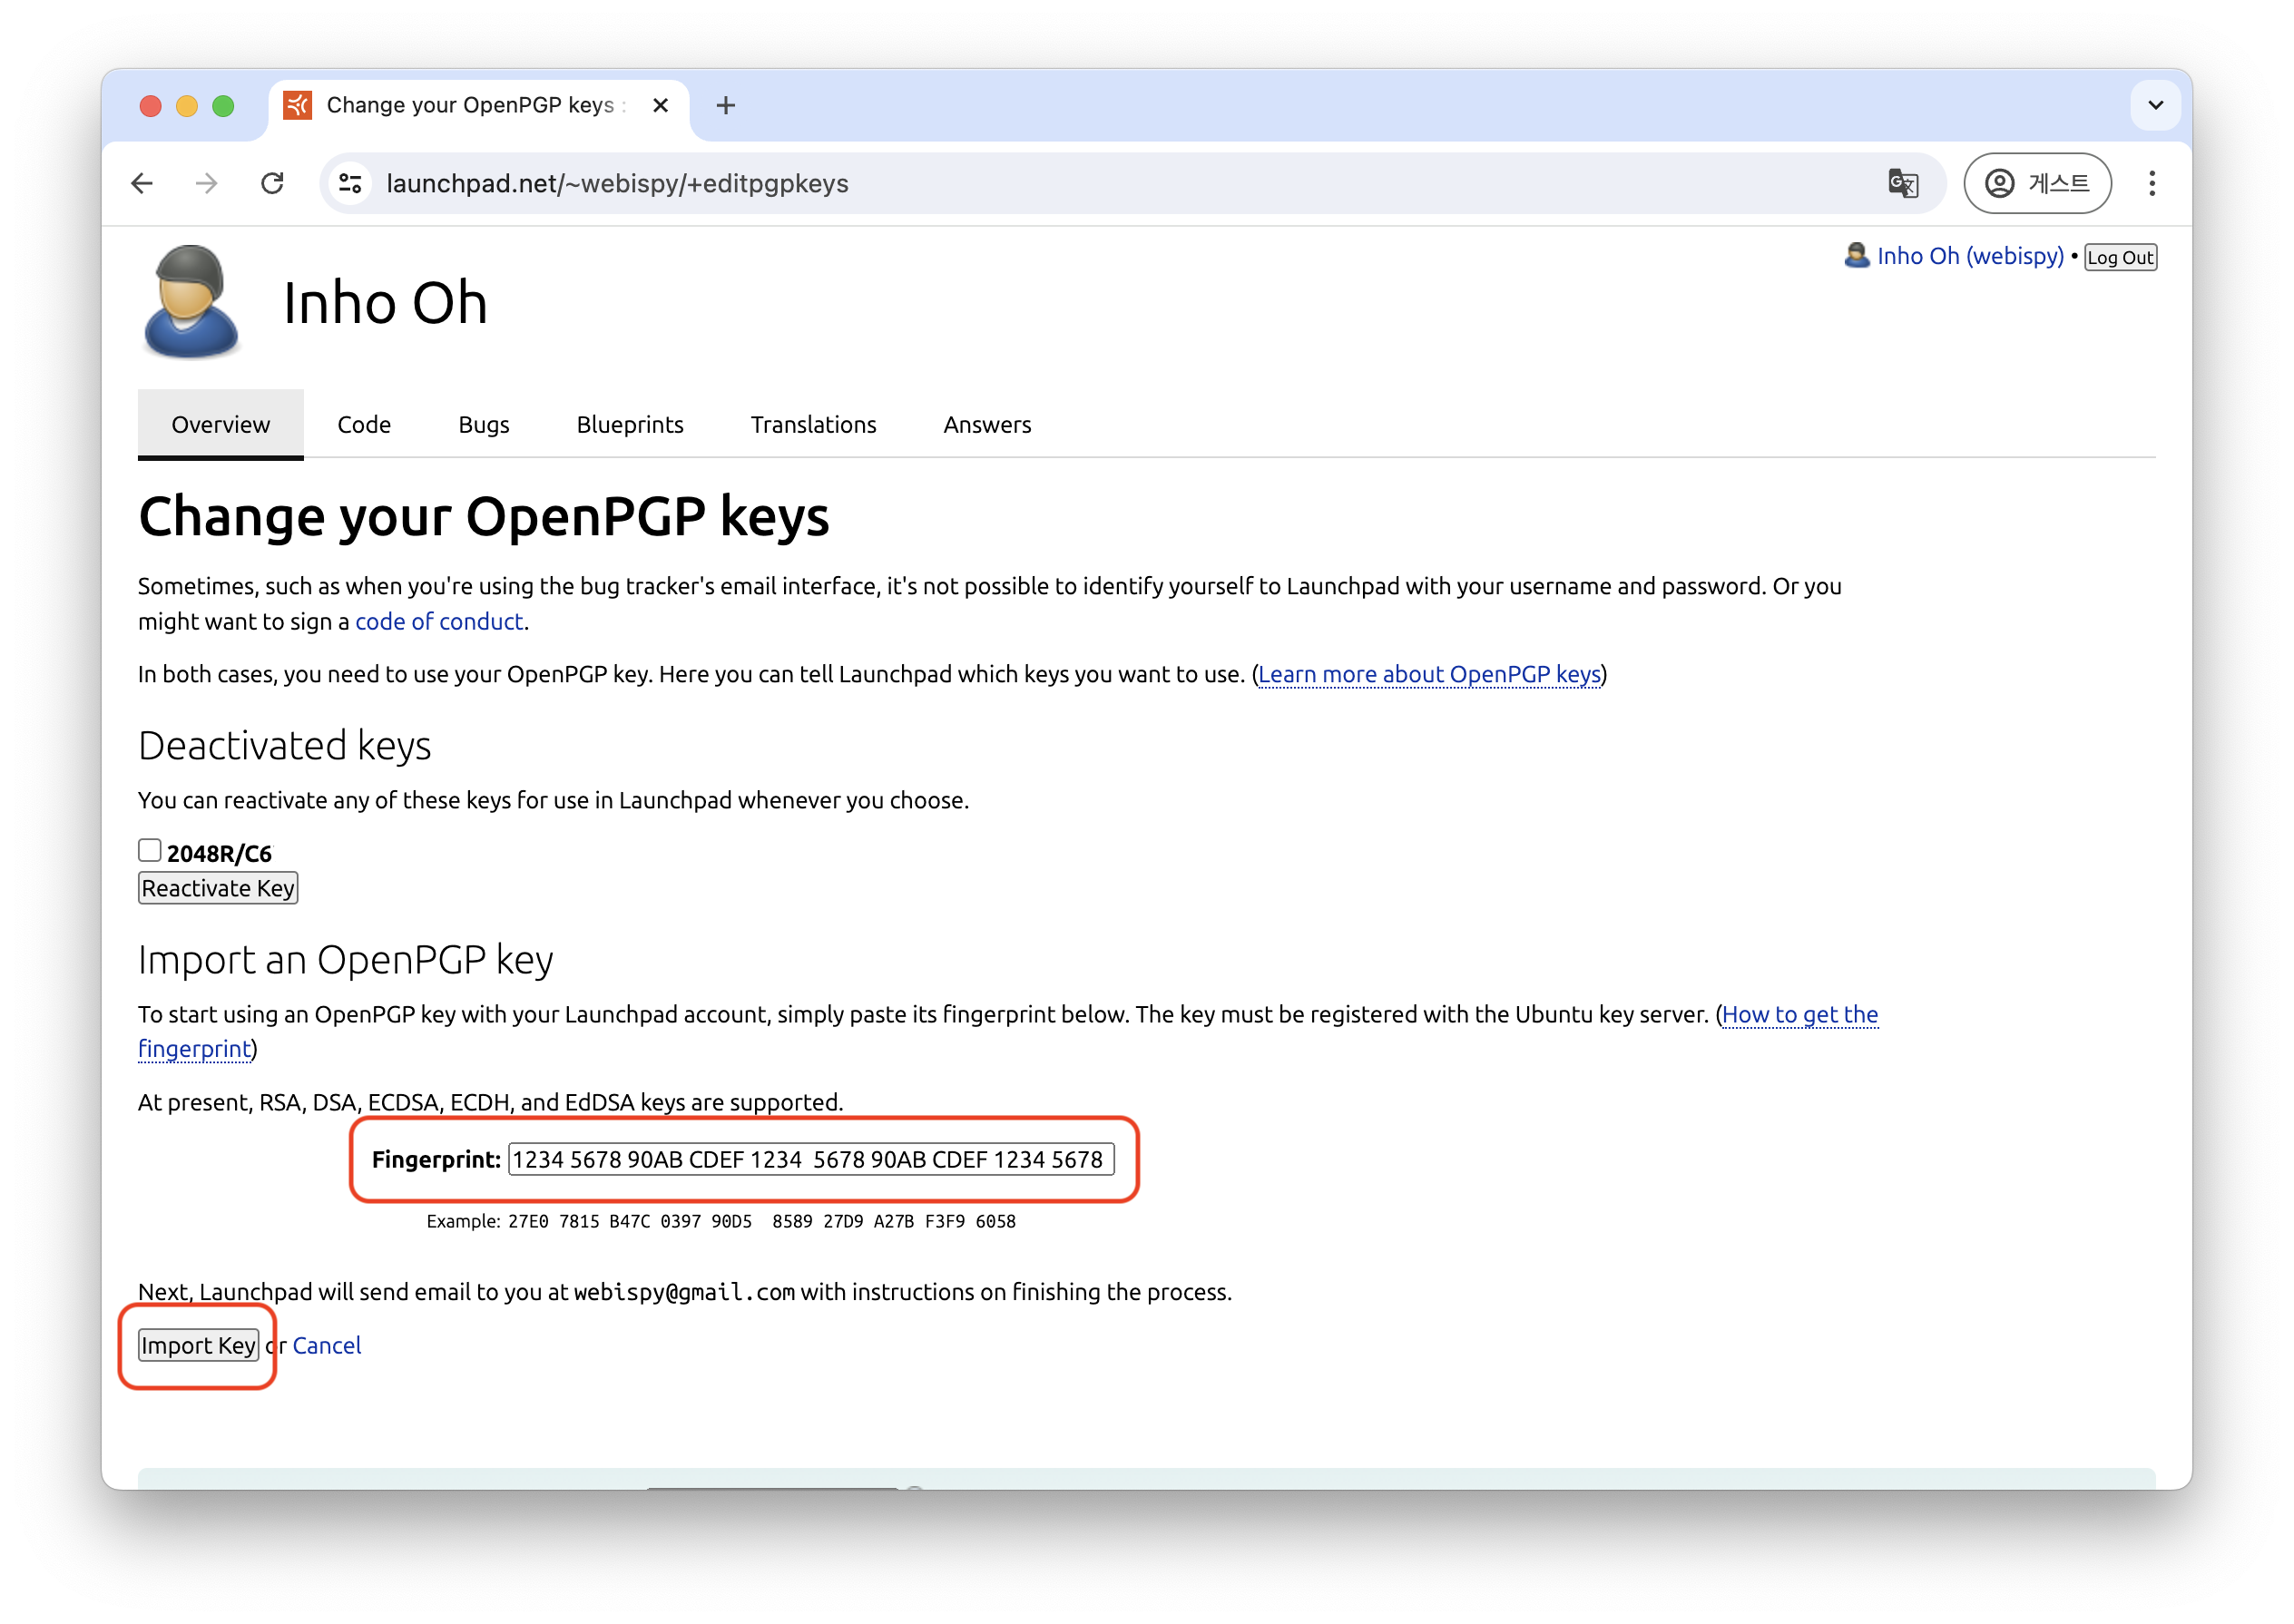The width and height of the screenshot is (2294, 1624).
Task: Go back to the previous page
Action: [x=142, y=184]
